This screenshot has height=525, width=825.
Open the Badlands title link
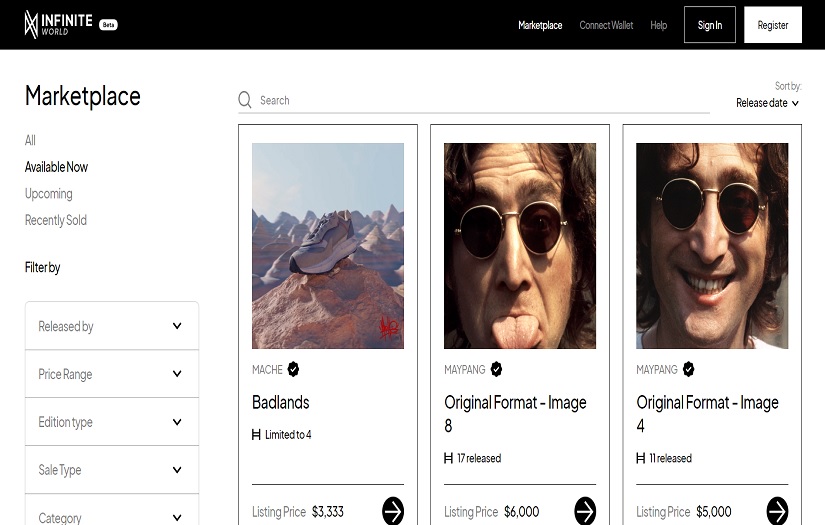[280, 402]
